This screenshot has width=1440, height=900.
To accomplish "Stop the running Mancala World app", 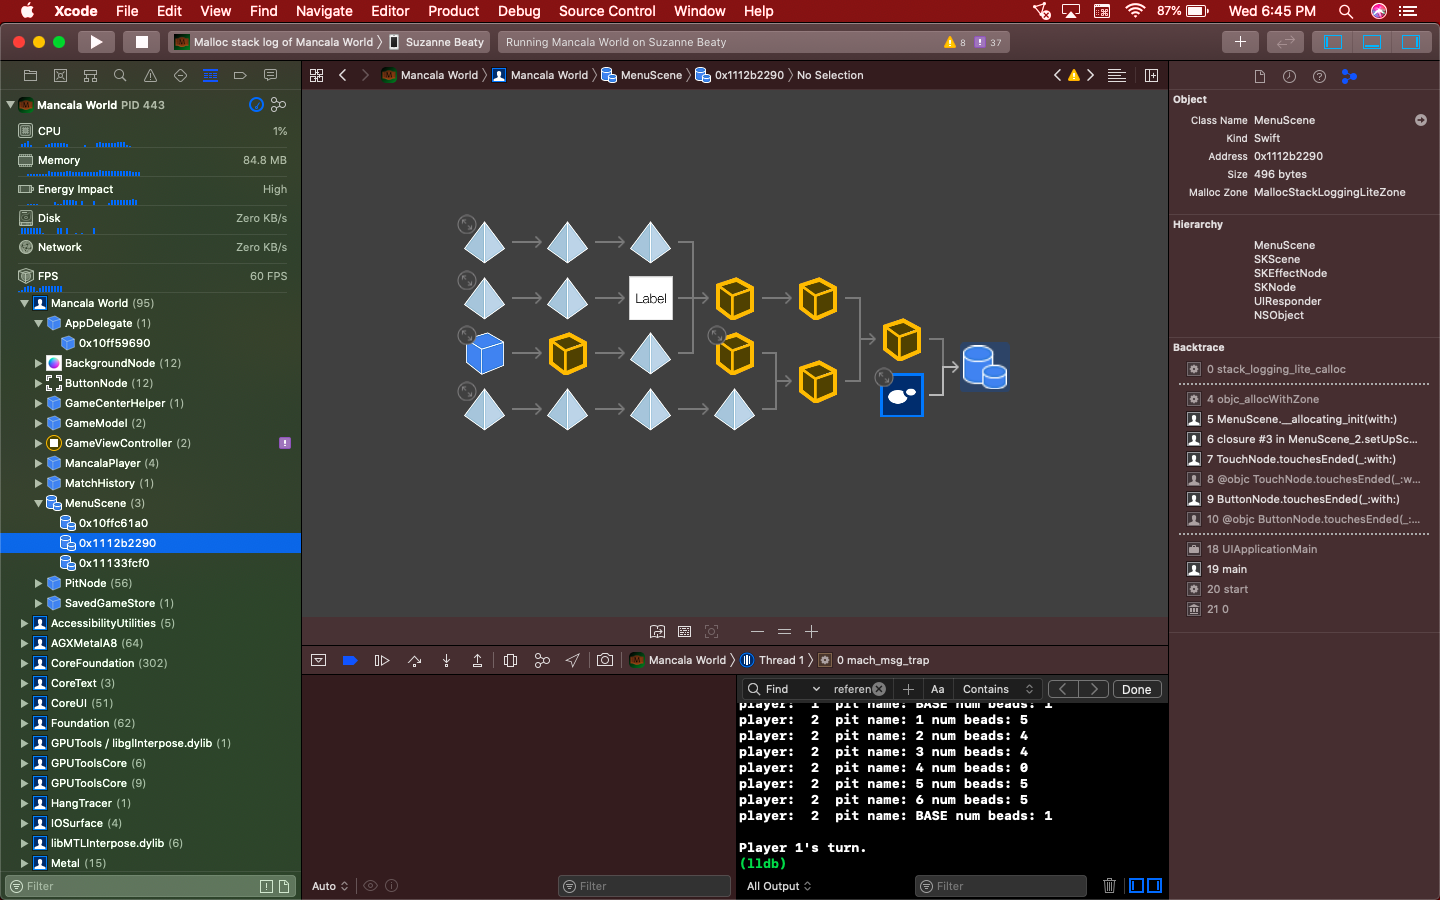I will pyautogui.click(x=141, y=42).
